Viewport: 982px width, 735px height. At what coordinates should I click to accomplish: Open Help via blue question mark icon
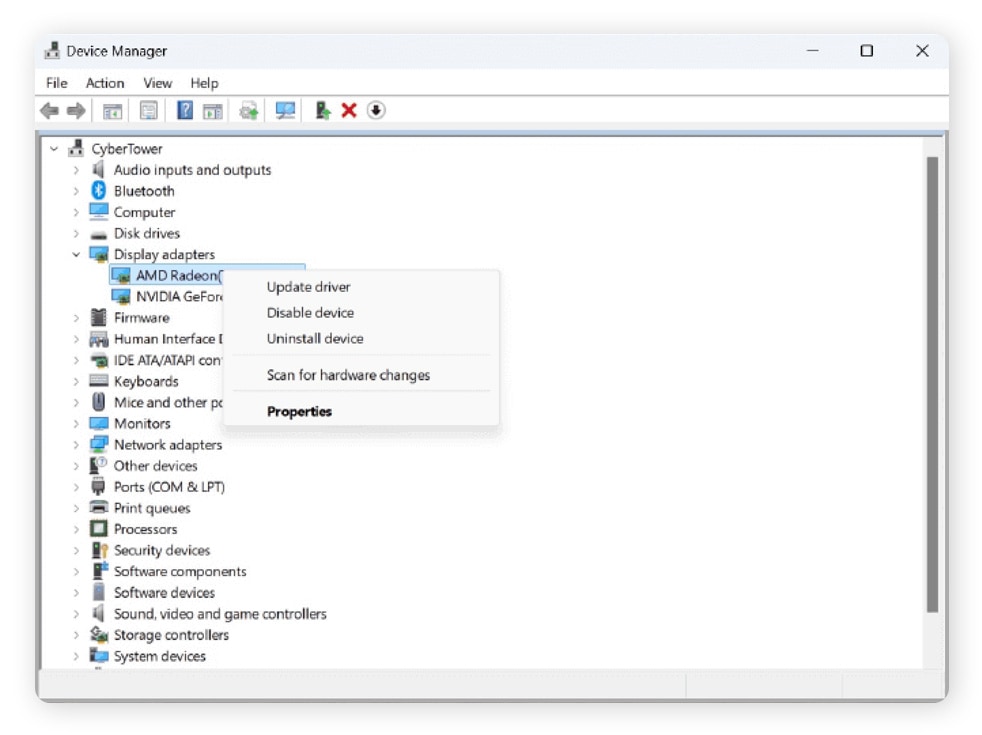tap(185, 110)
